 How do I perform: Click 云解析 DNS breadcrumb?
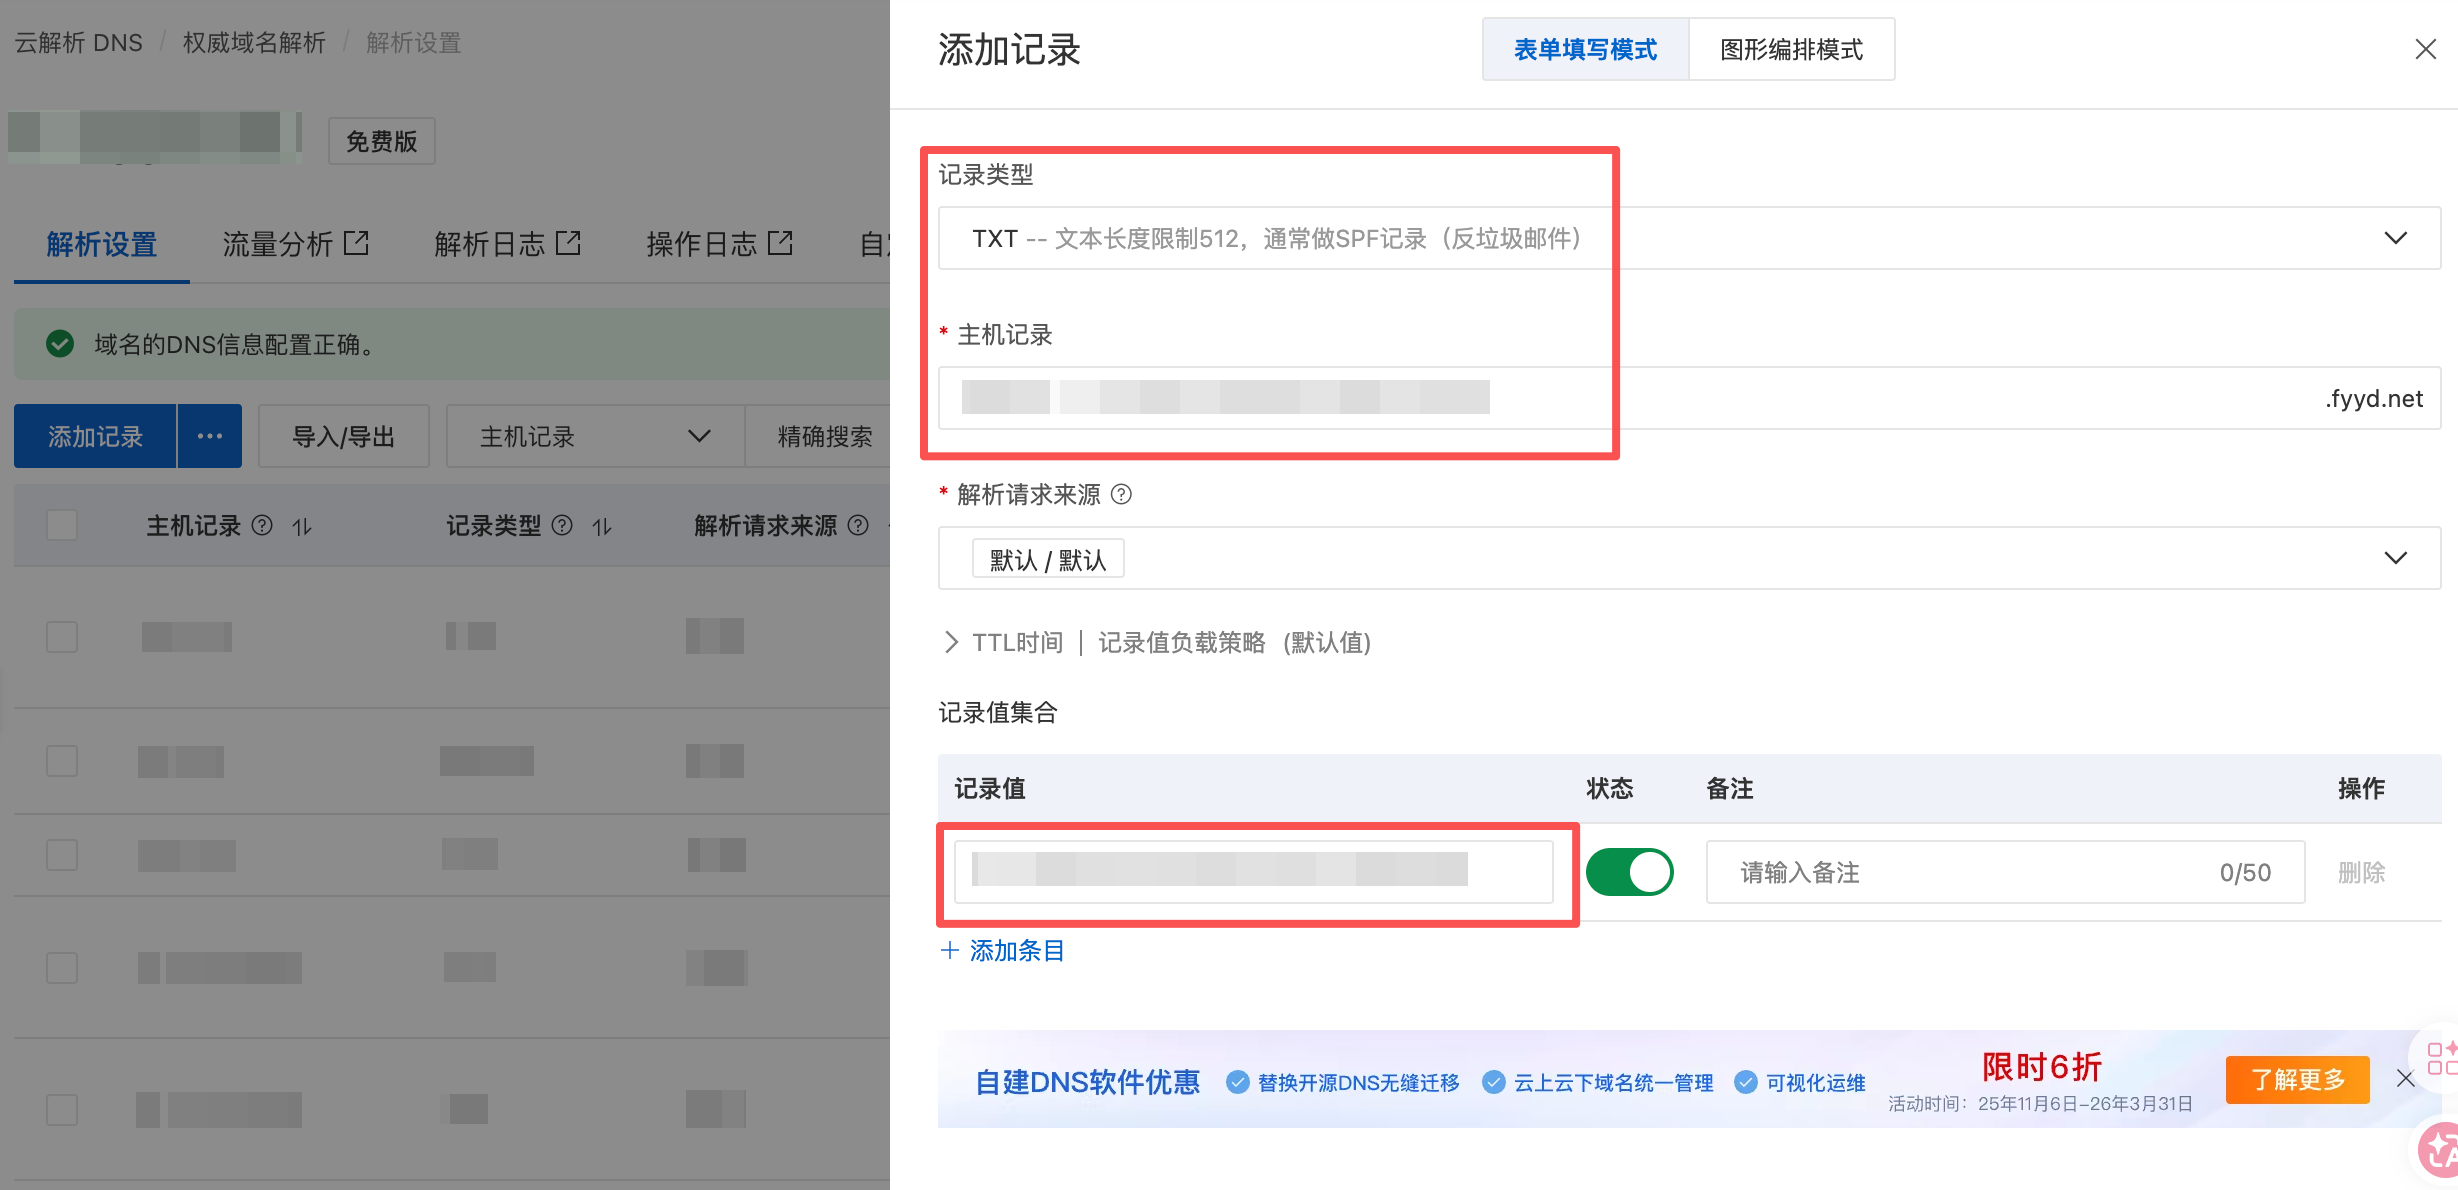point(79,43)
